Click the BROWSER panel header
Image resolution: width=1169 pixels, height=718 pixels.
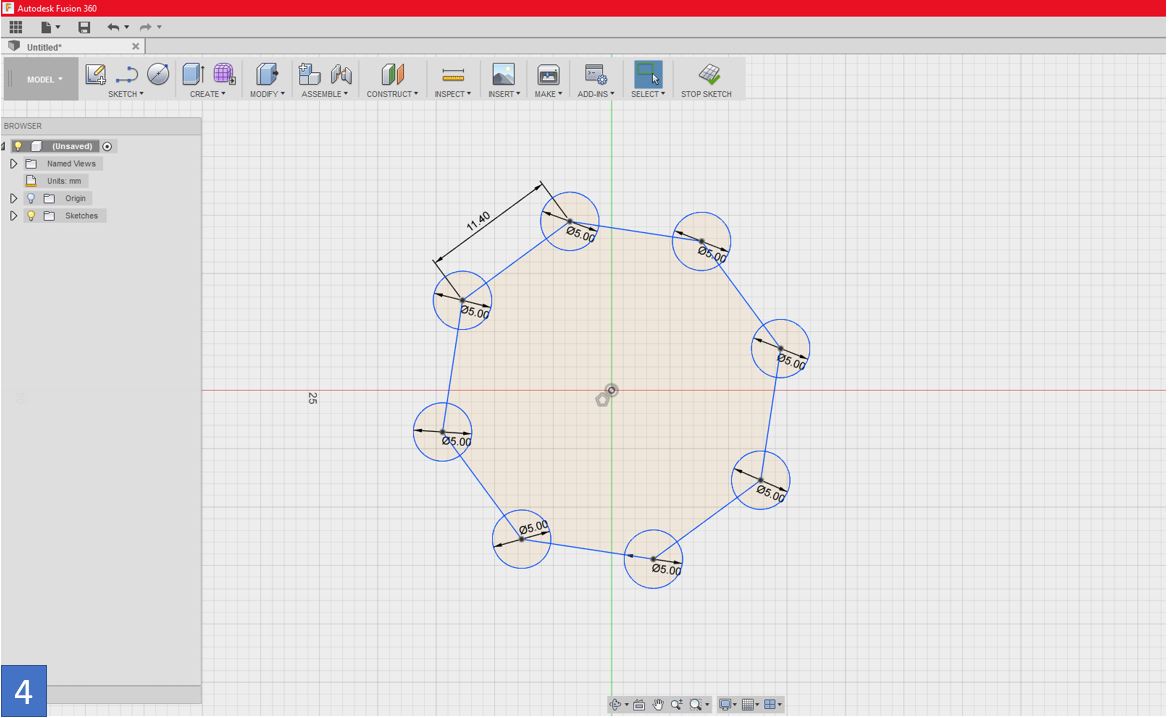coord(101,126)
